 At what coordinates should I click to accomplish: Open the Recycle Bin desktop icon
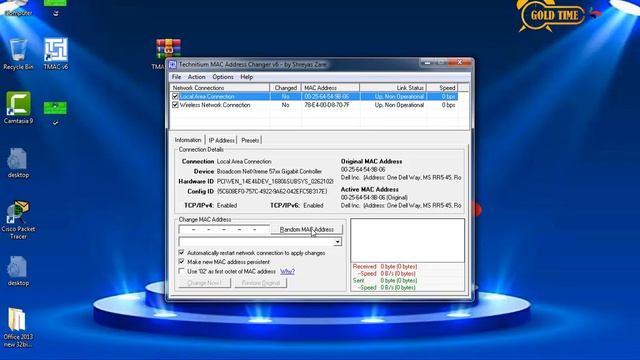click(18, 54)
